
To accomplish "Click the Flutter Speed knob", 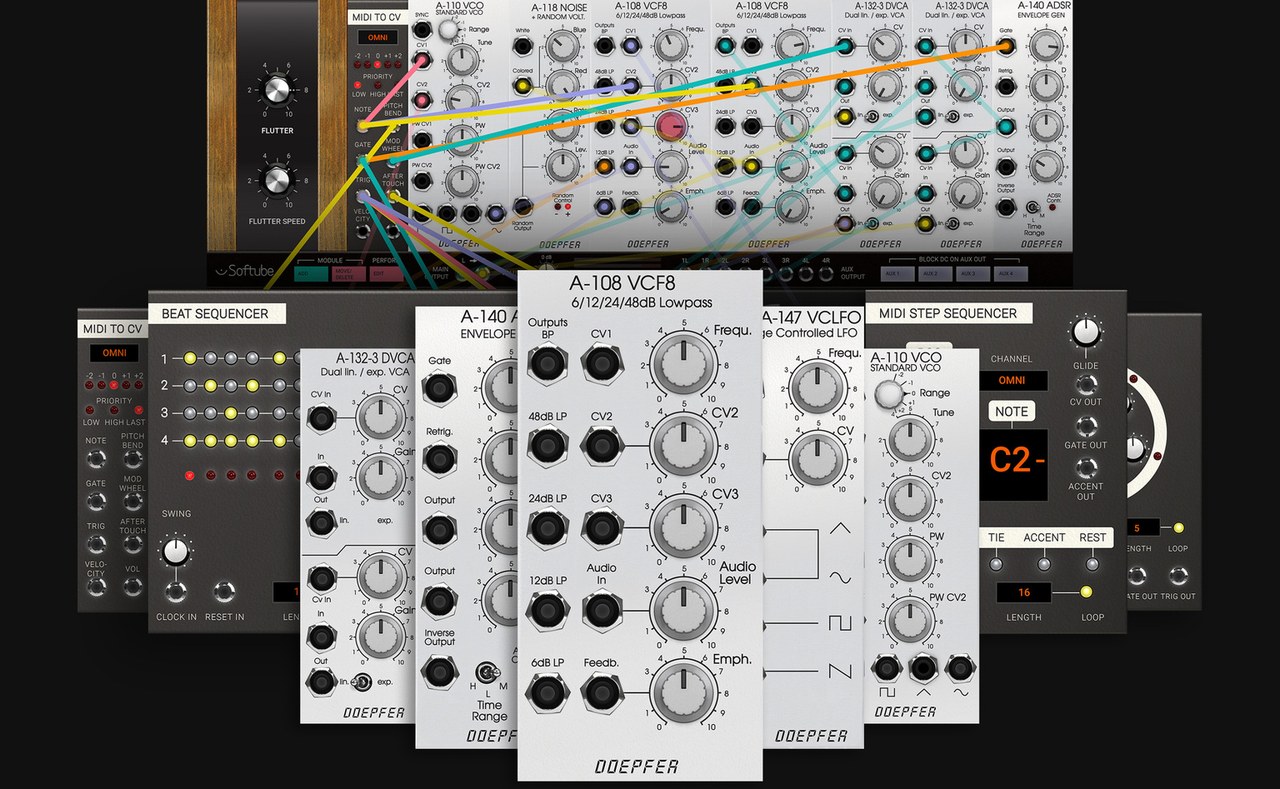I will pos(276,182).
